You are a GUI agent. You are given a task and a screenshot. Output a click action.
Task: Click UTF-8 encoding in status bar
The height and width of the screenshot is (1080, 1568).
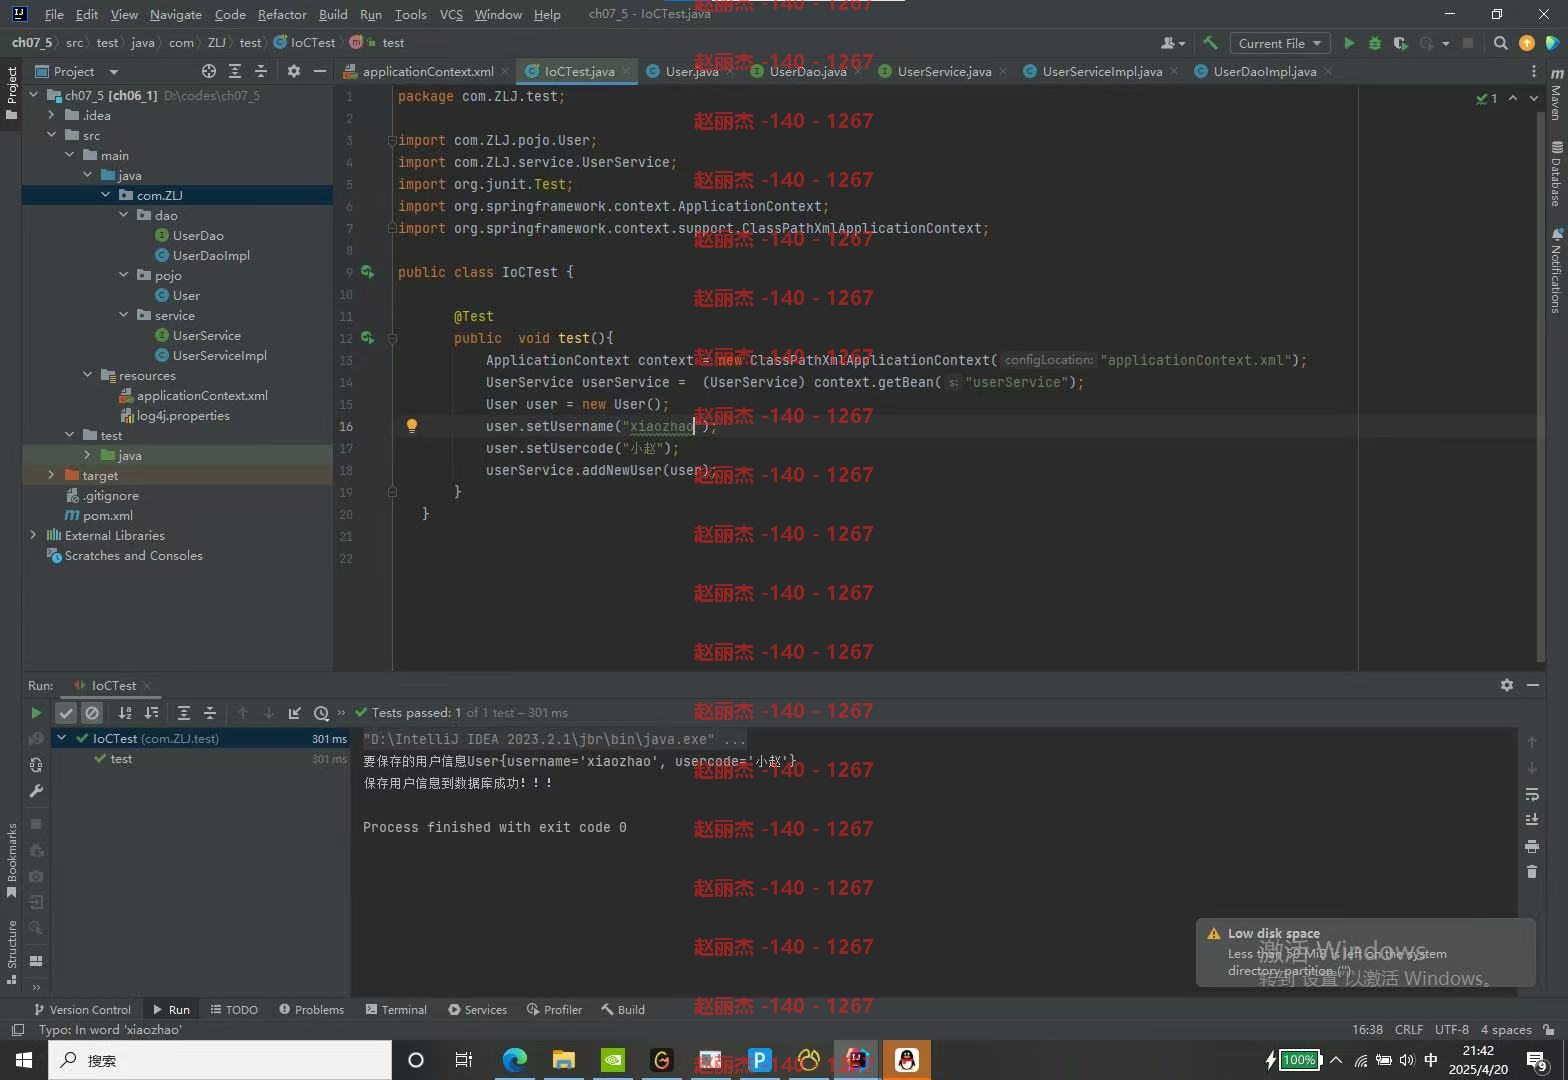[1451, 1029]
